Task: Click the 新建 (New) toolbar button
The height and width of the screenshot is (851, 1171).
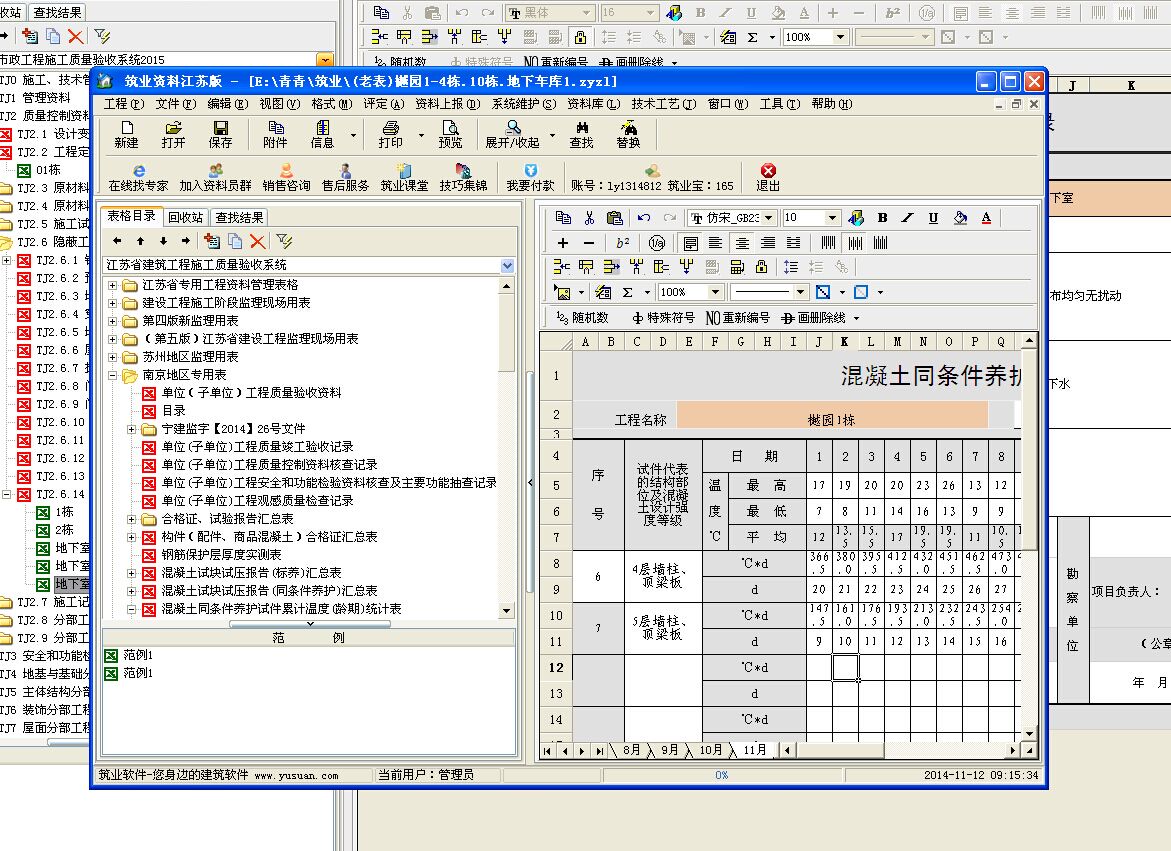Action: [x=126, y=134]
